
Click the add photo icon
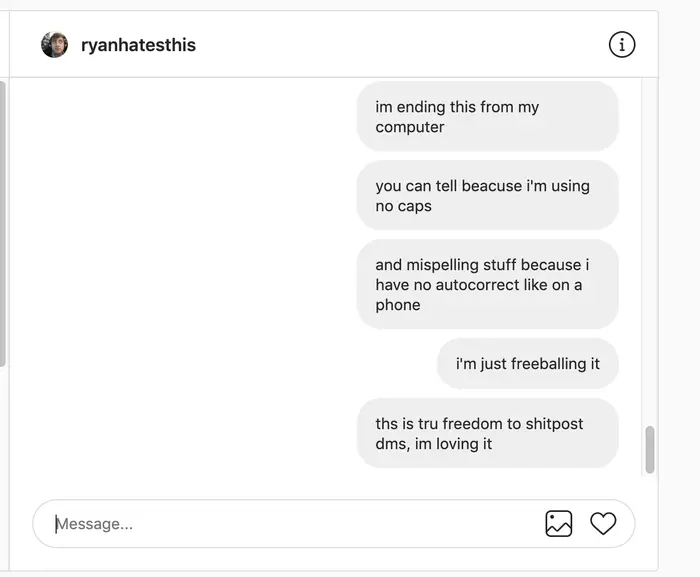pyautogui.click(x=558, y=523)
